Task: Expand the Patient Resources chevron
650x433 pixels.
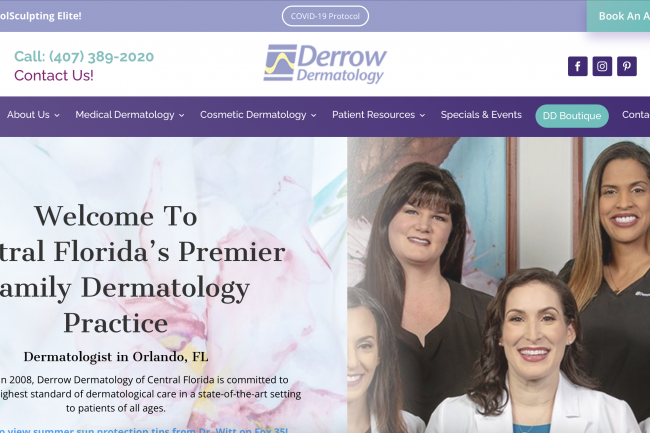Action: (422, 116)
